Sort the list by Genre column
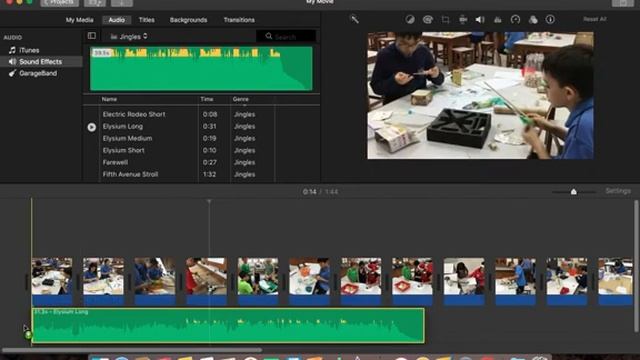Image resolution: width=640 pixels, height=360 pixels. coord(240,99)
